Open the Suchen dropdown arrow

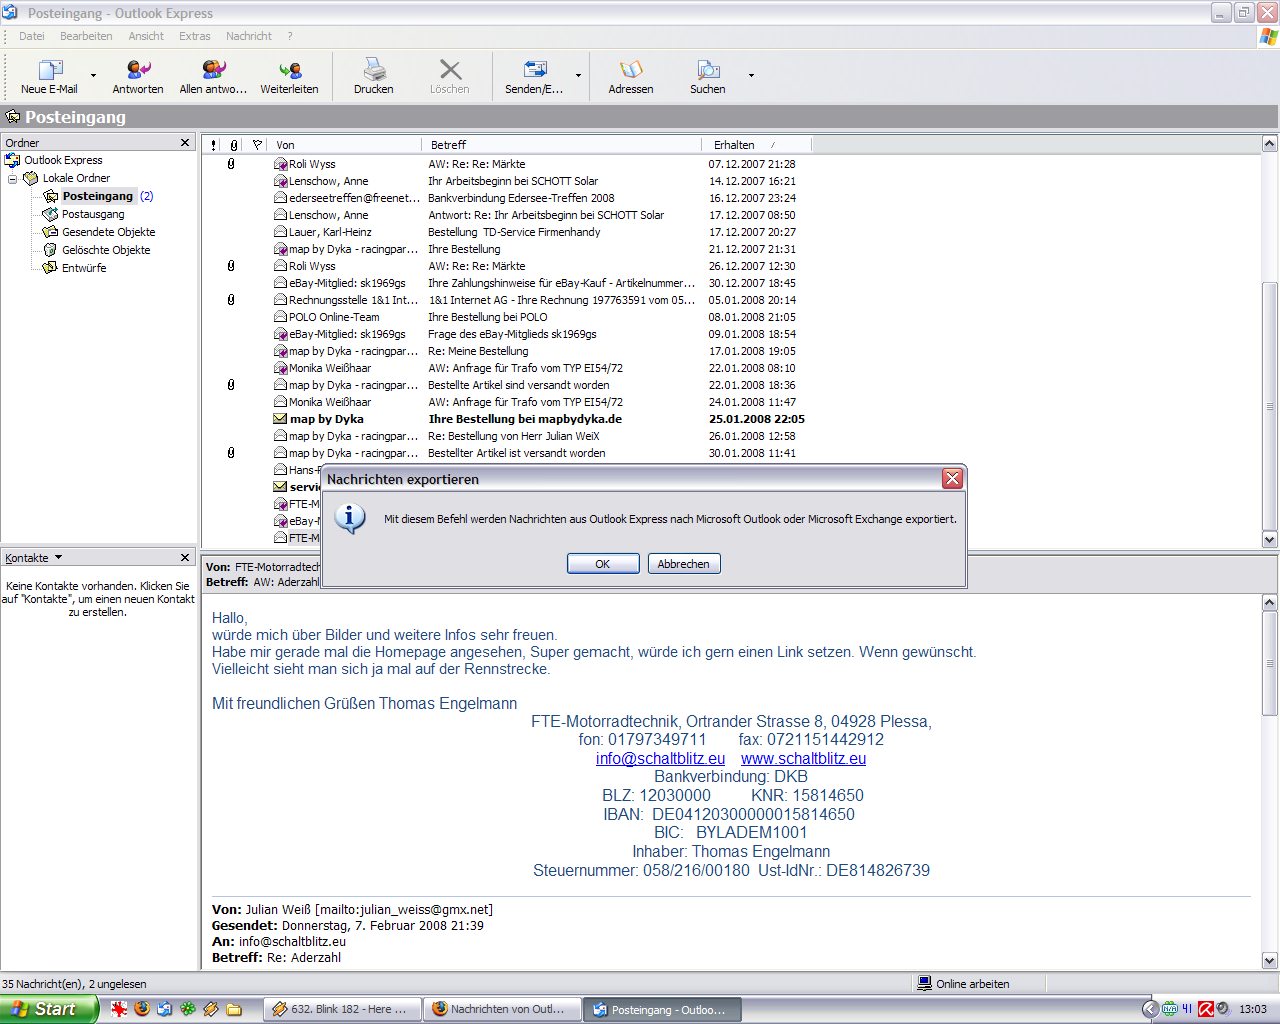tap(751, 76)
